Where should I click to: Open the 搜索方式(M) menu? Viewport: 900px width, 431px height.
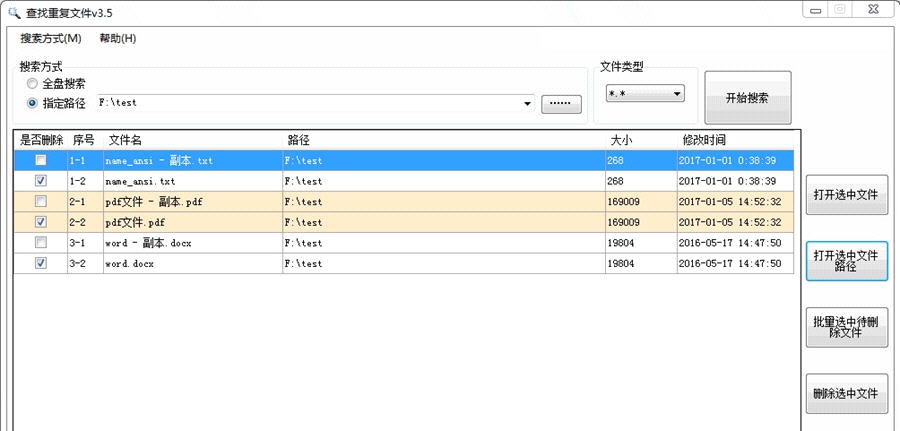pos(51,38)
